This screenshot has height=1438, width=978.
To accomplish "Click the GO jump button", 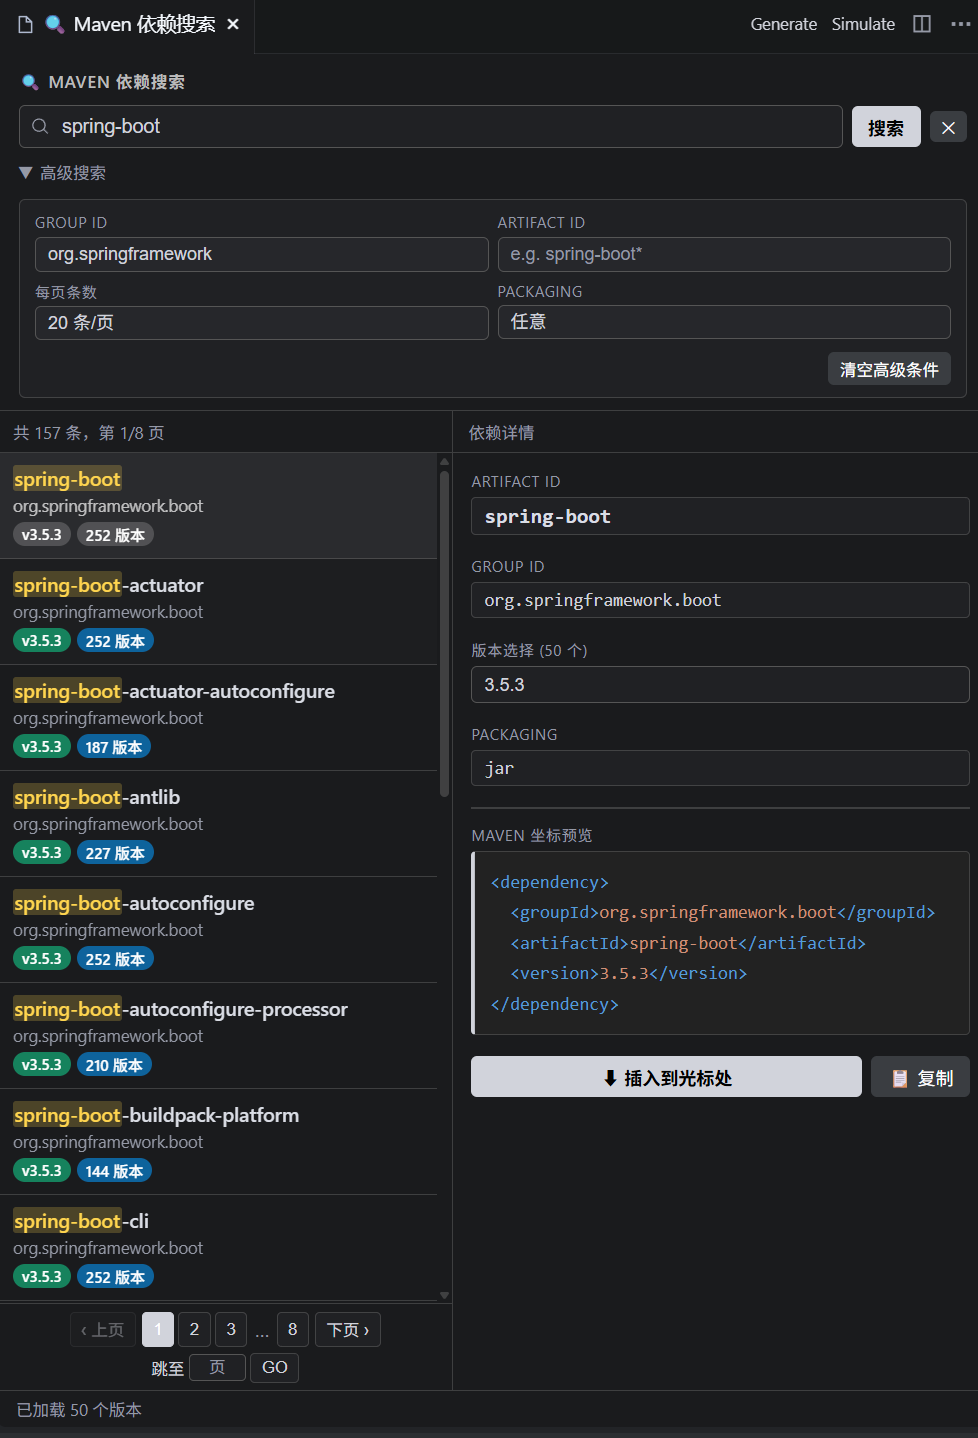I will (275, 1367).
